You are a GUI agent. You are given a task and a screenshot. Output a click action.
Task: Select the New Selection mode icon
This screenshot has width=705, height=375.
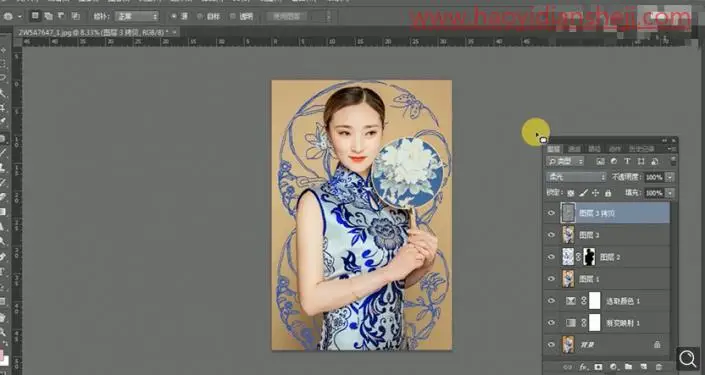click(35, 16)
